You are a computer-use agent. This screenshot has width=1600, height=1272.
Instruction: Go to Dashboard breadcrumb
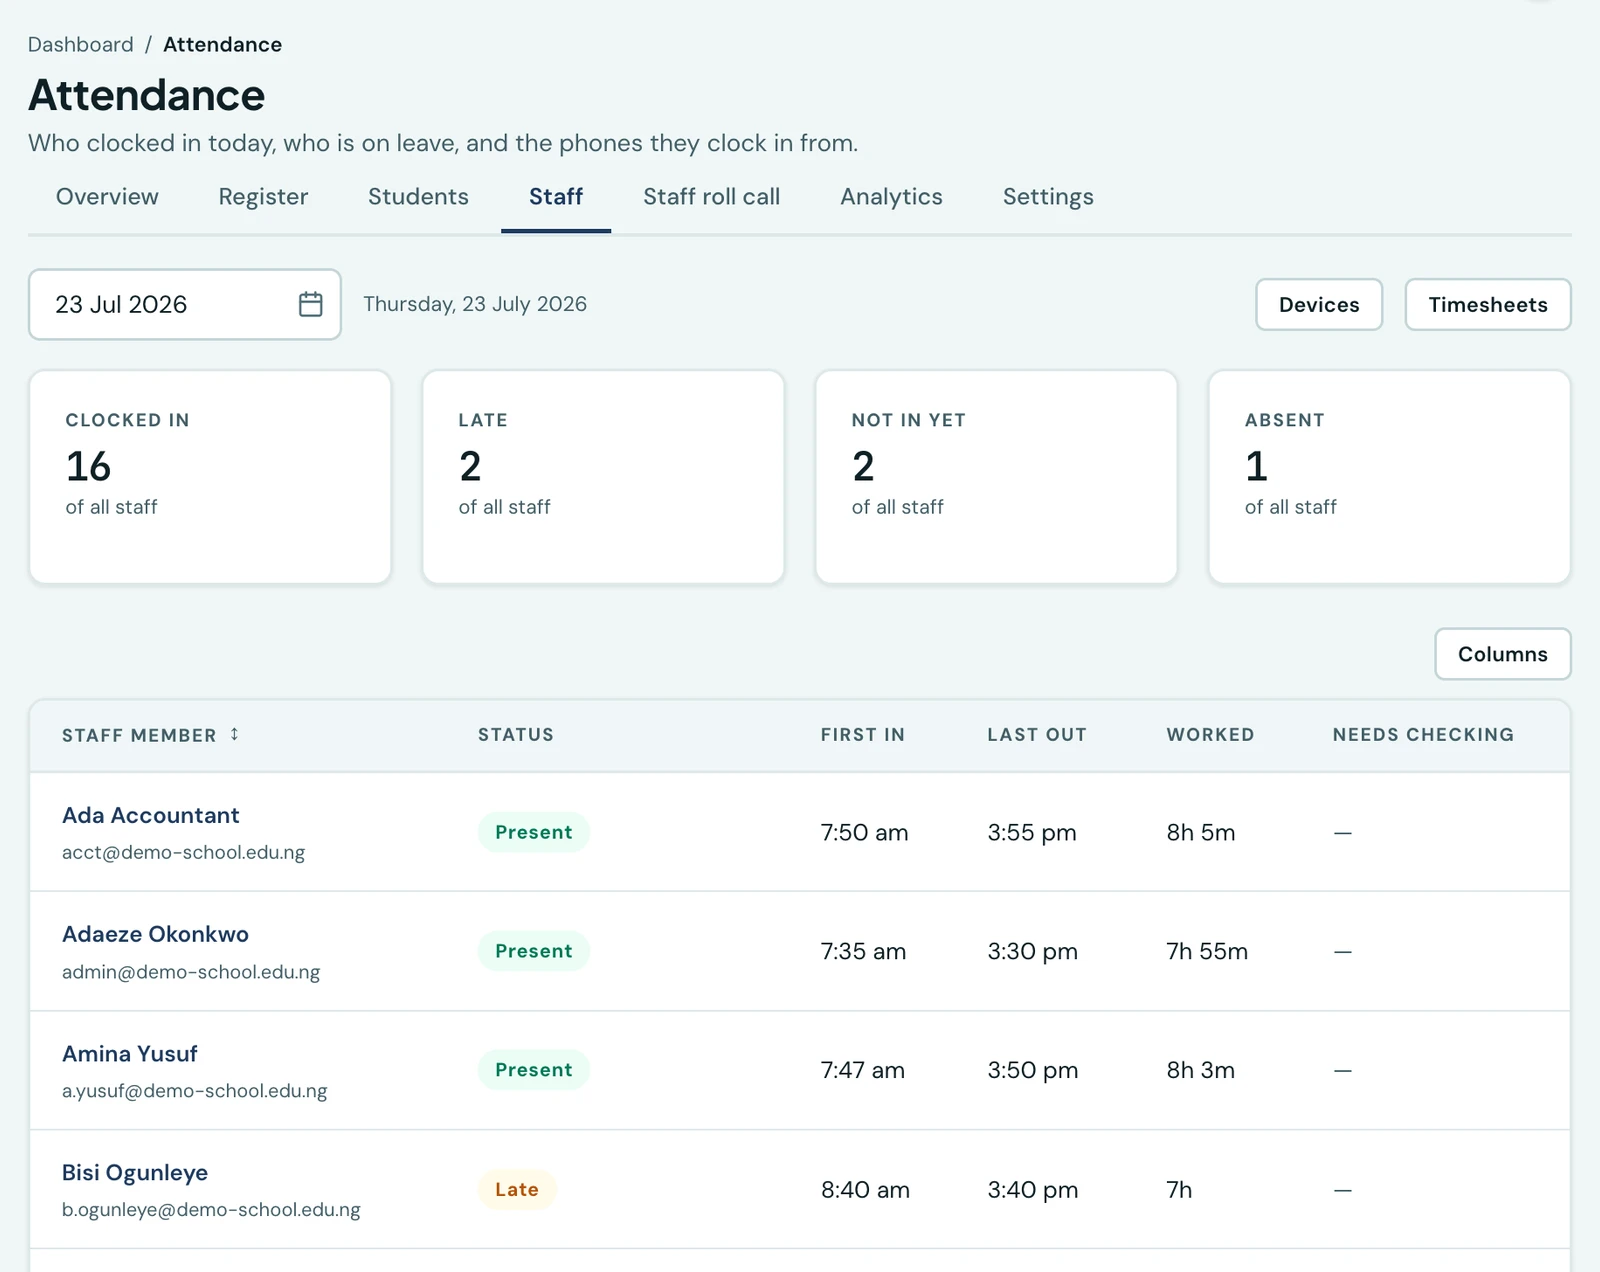80,44
